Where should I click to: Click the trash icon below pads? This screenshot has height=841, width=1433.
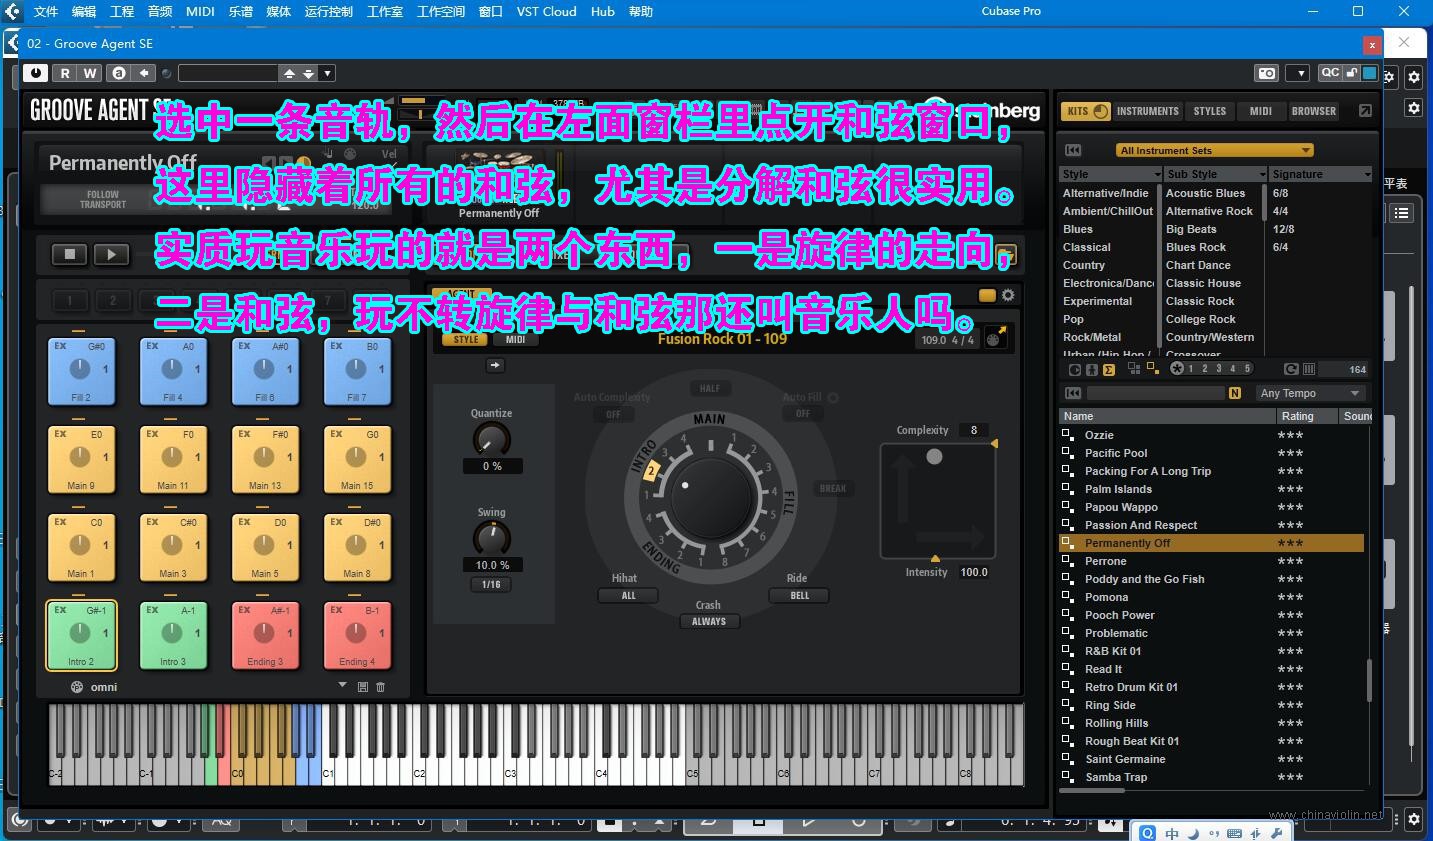pyautogui.click(x=380, y=687)
